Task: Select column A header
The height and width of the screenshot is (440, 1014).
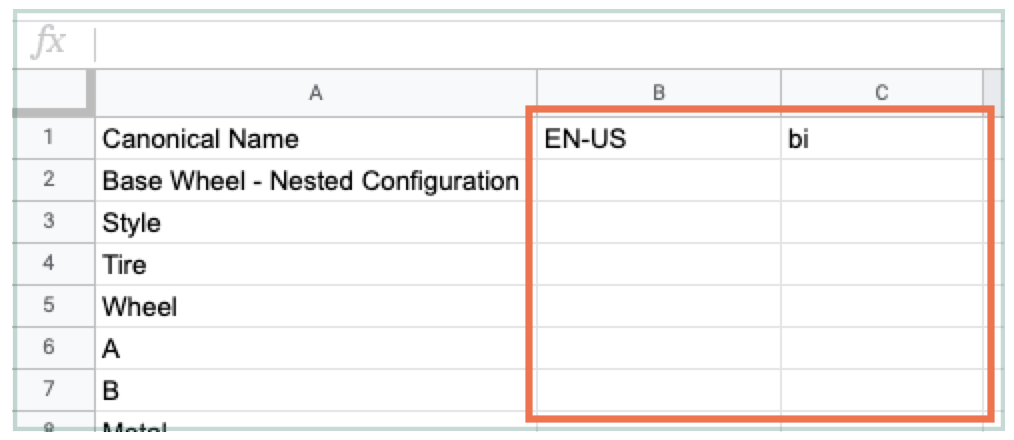Action: pyautogui.click(x=316, y=93)
